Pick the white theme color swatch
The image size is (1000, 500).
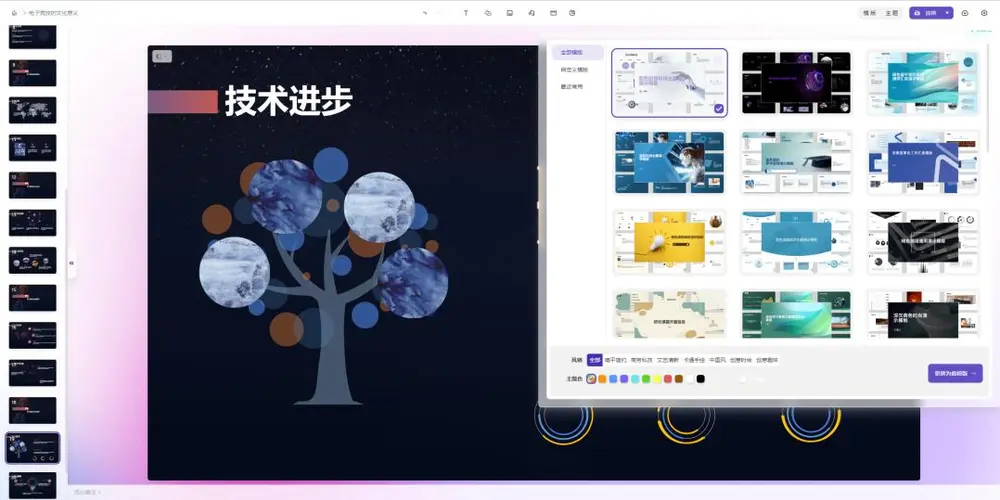tap(689, 379)
